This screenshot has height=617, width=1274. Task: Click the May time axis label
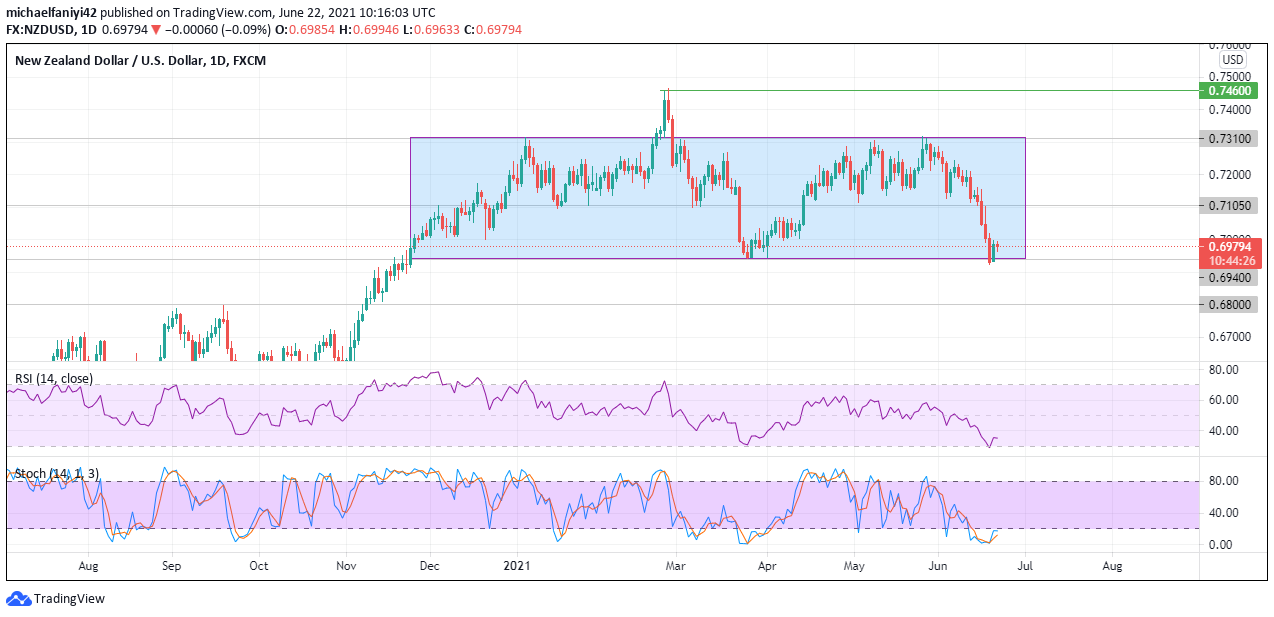[x=854, y=566]
